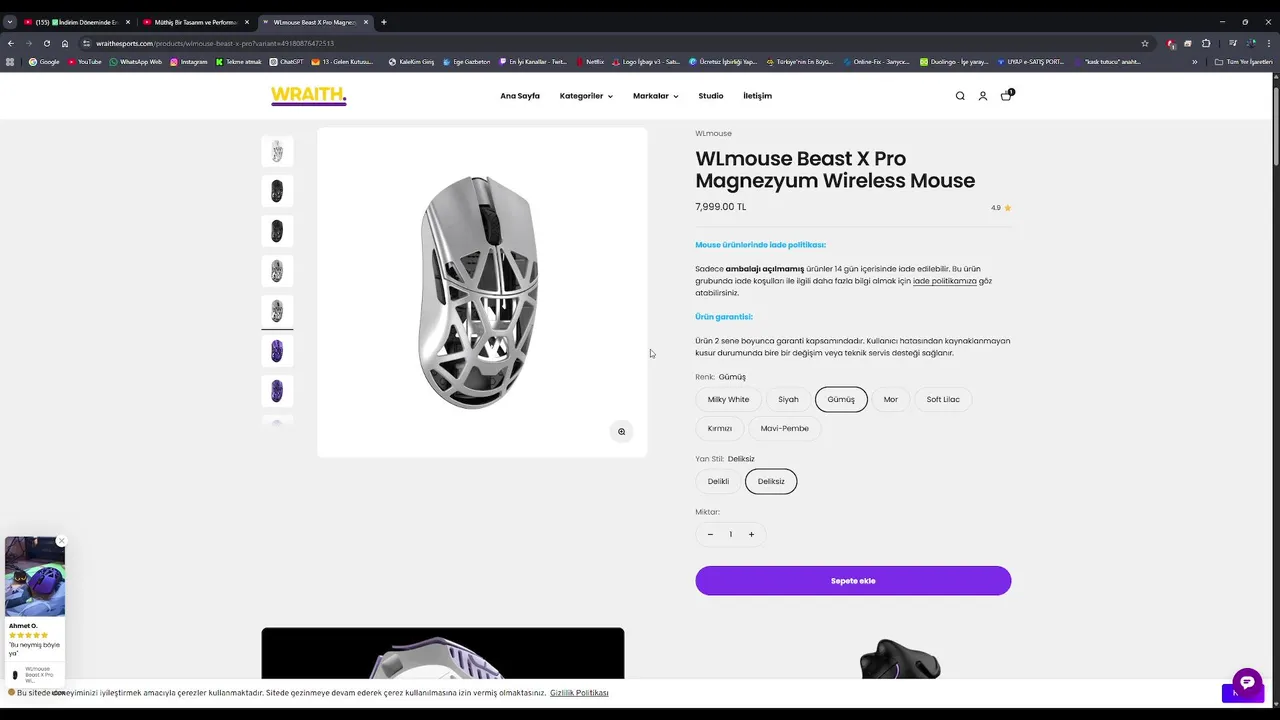Open the ChatGPT bookmark
Image resolution: width=1280 pixels, height=720 pixels.
[x=287, y=62]
